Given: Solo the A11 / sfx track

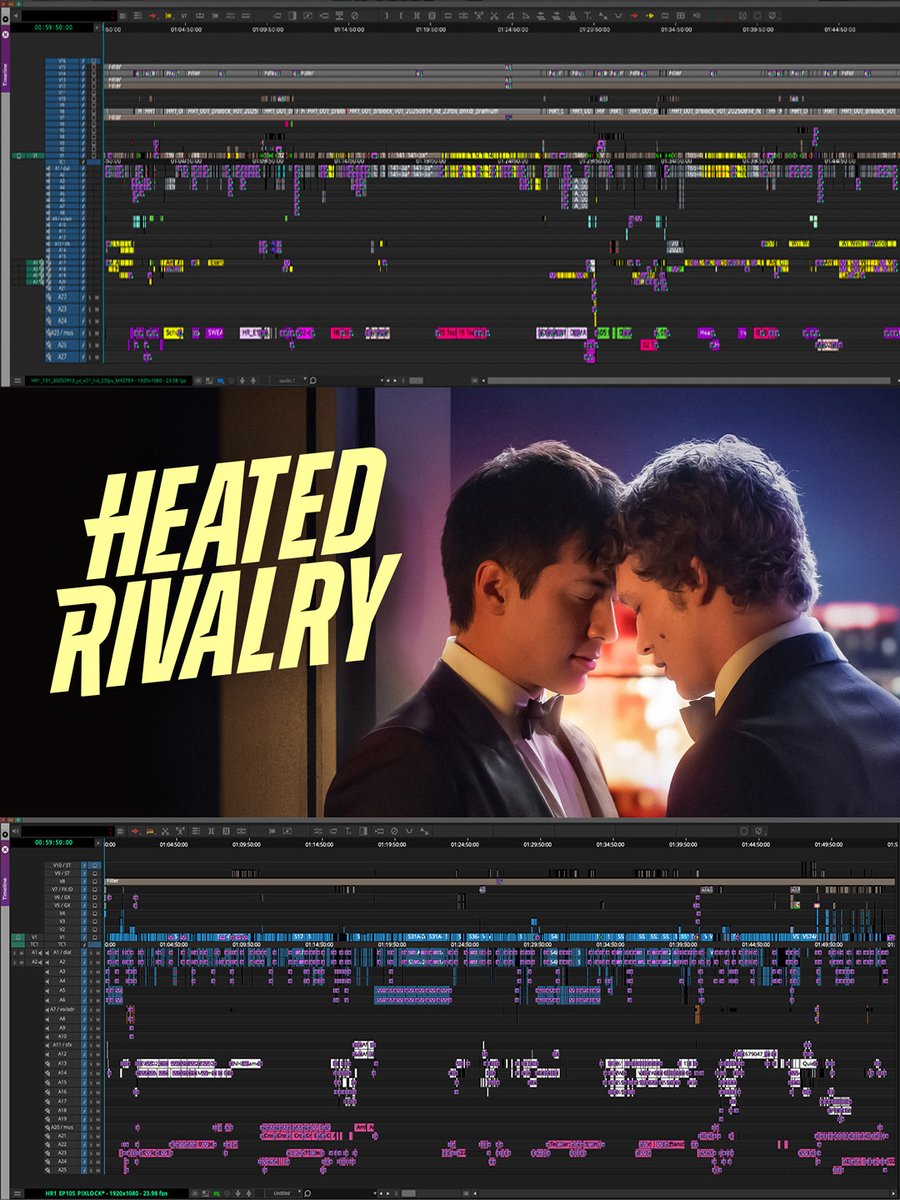Looking at the screenshot, I should (91, 1045).
